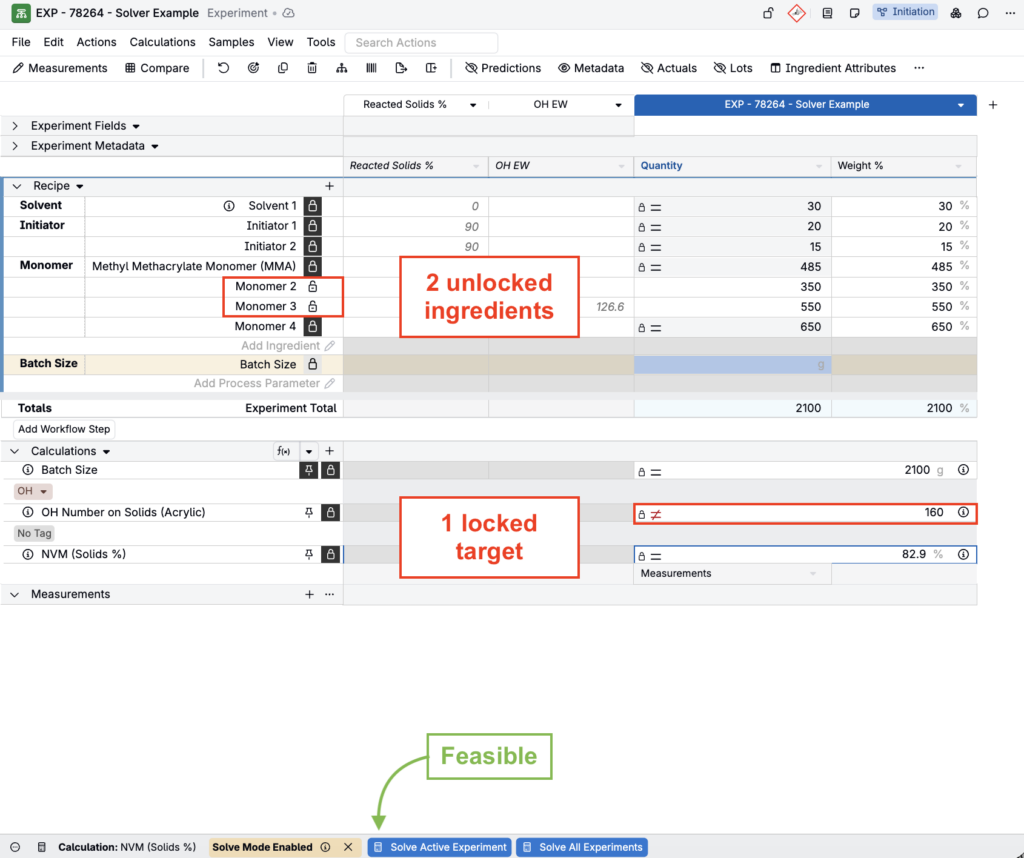Screen dimensions: 1024x858
Task: Click the undo arrow in the toolbar
Action: [223, 68]
